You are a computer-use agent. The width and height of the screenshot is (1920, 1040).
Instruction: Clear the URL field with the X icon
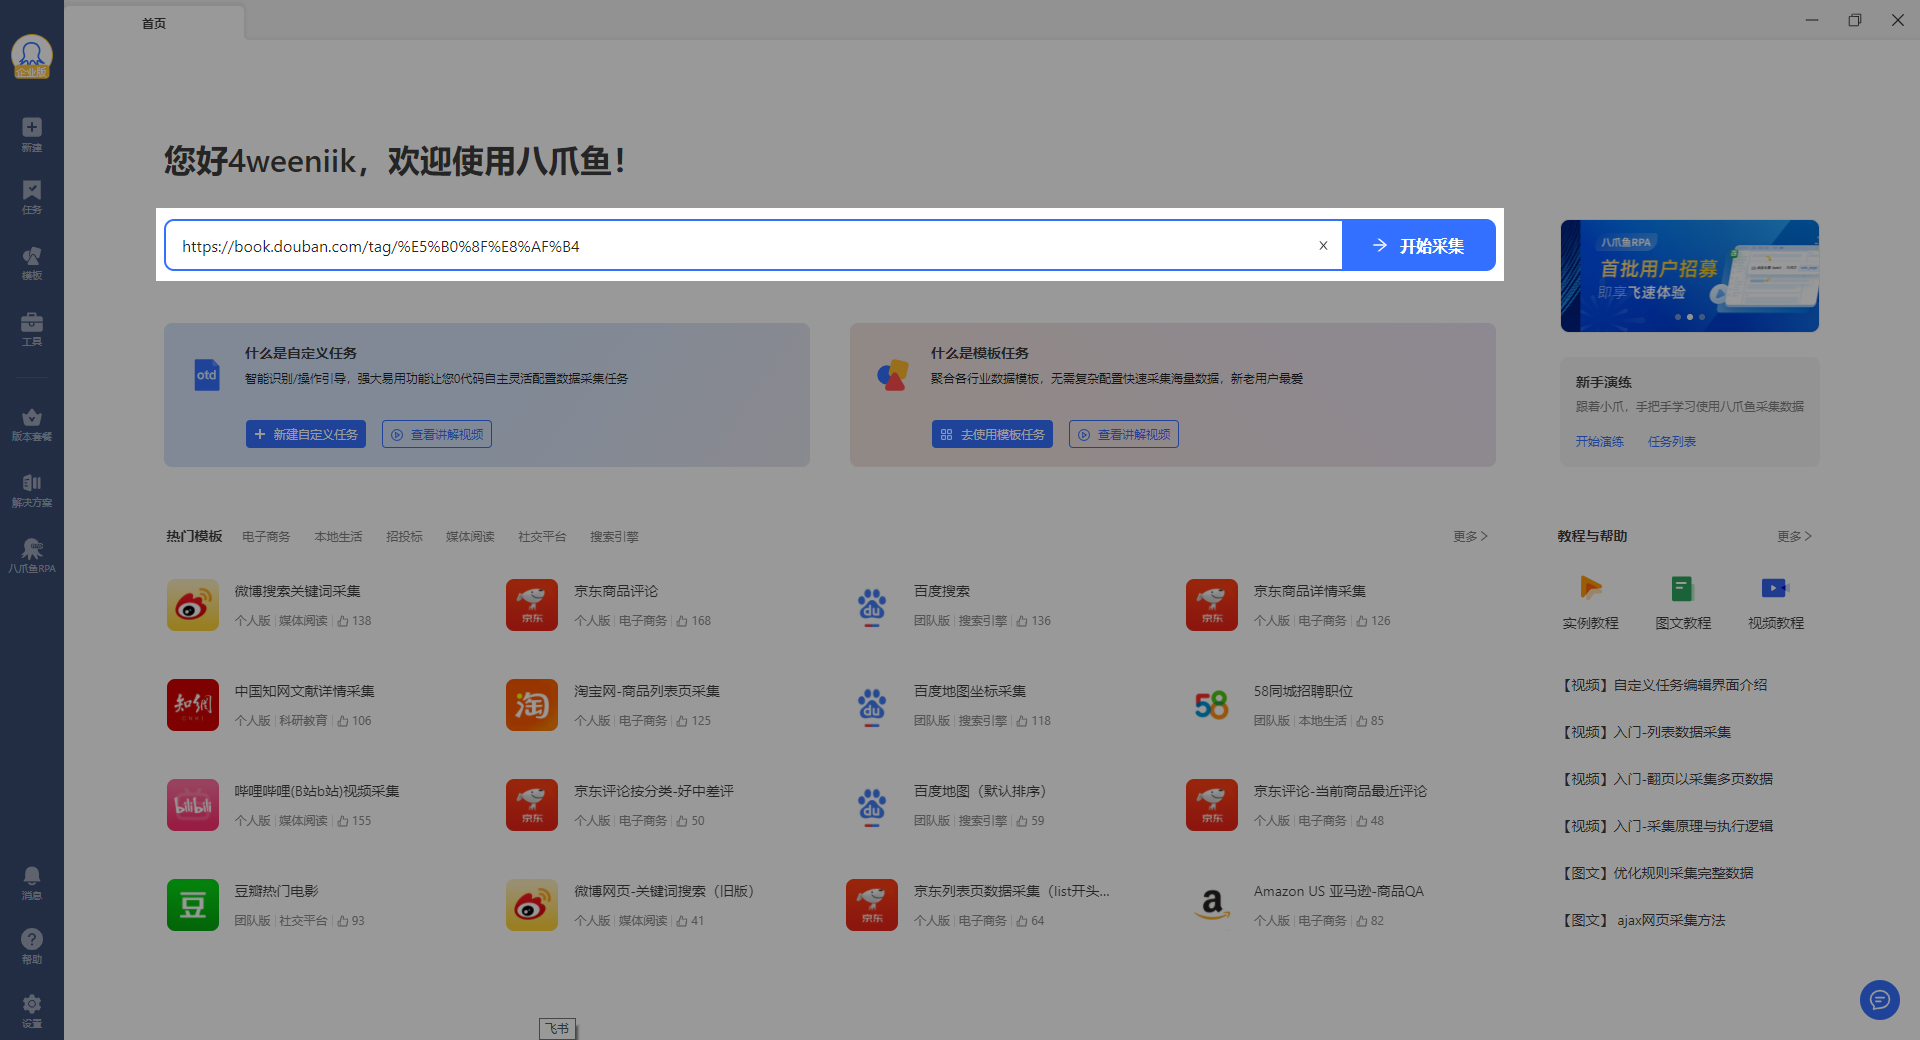click(x=1323, y=246)
